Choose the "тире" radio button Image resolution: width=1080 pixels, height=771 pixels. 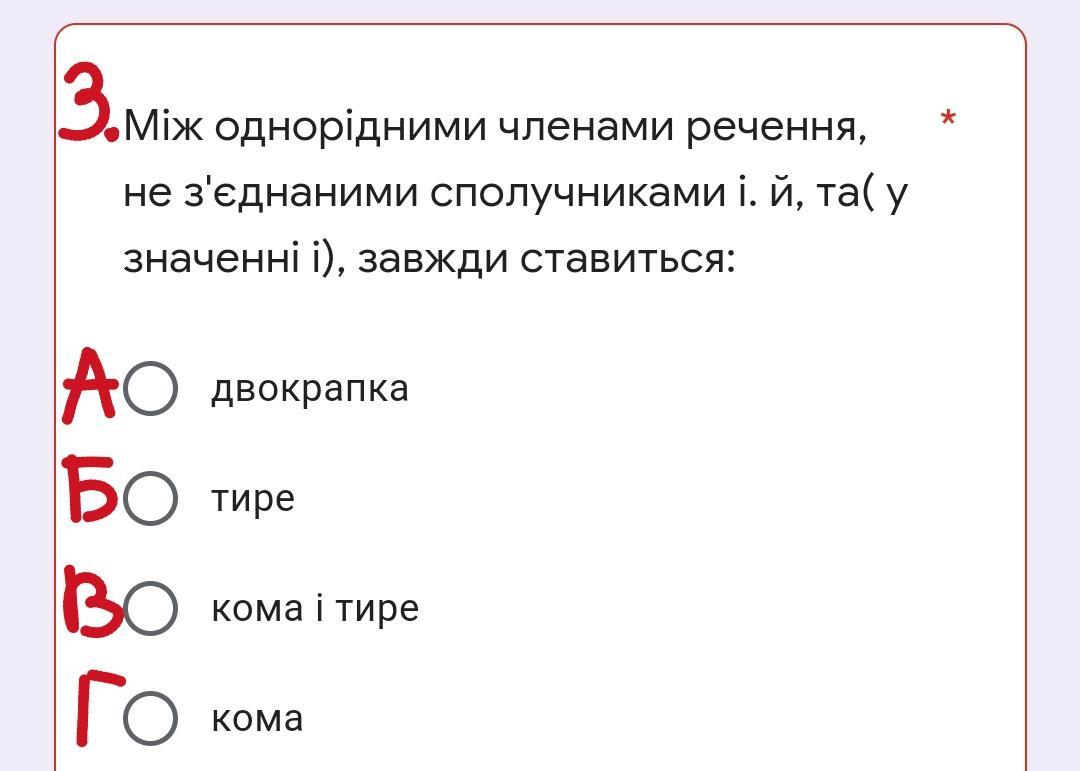150,498
